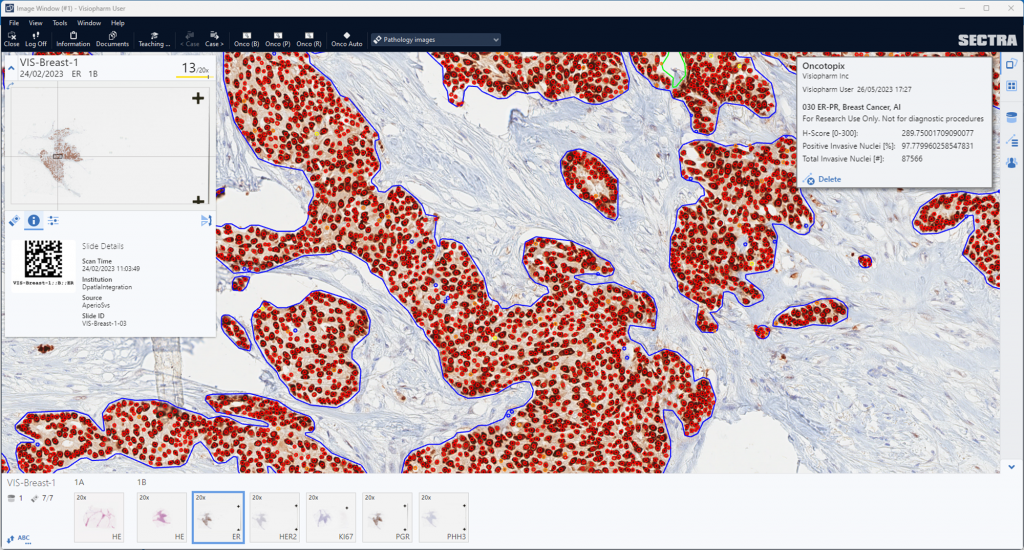Open the Pathology images dropdown
Image resolution: width=1024 pixels, height=550 pixels.
(x=435, y=40)
